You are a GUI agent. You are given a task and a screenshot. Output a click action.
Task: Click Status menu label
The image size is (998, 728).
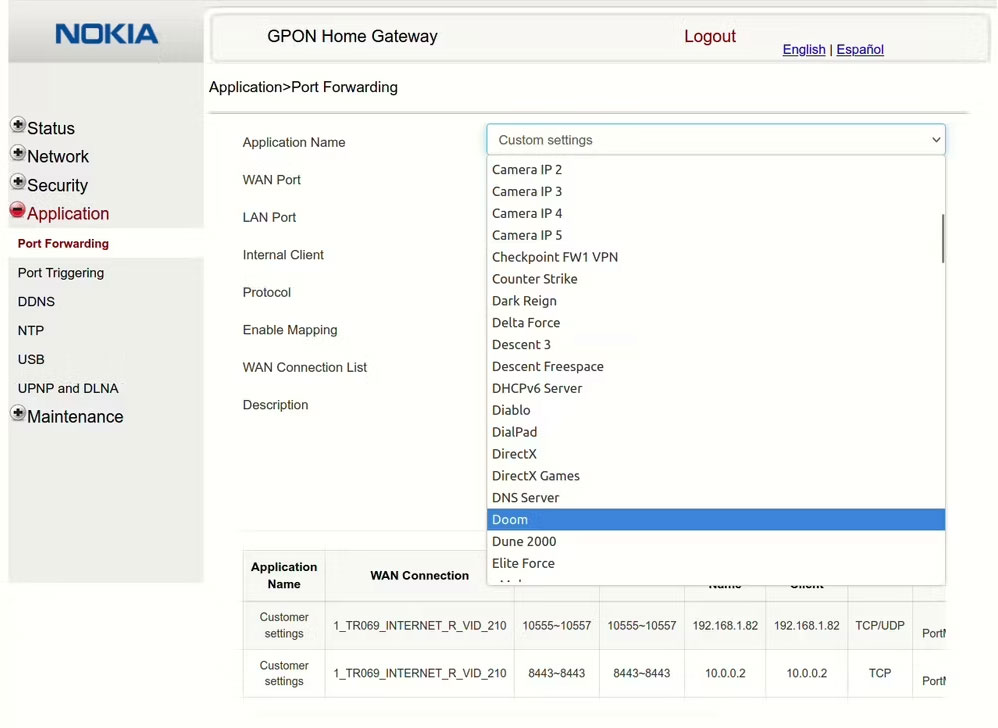pyautogui.click(x=51, y=129)
